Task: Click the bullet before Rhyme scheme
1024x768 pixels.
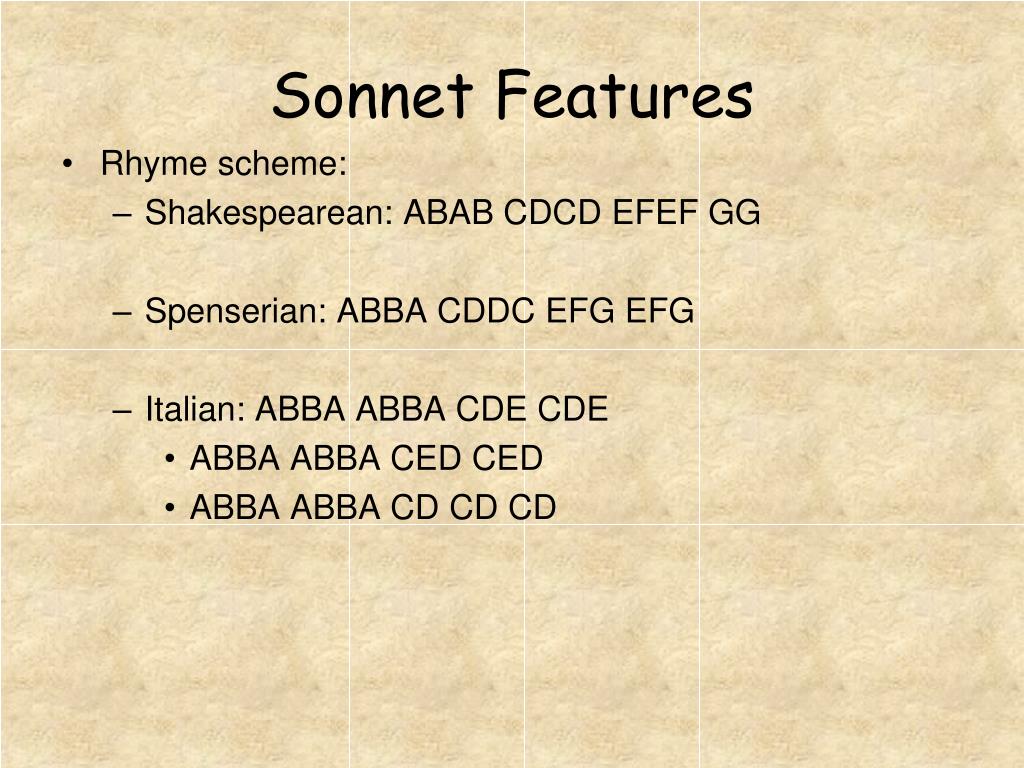Action: click(67, 164)
